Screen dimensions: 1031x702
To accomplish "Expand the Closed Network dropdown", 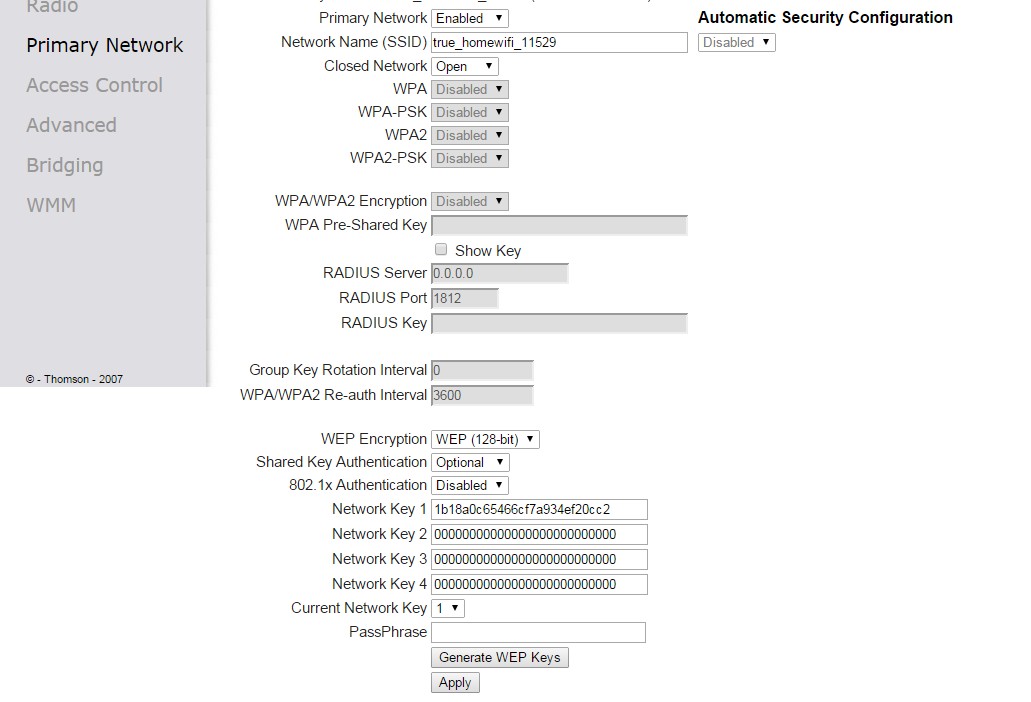I will tap(465, 66).
